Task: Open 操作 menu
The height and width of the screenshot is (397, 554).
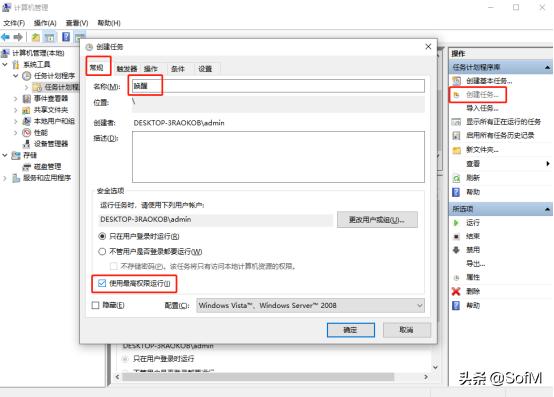Action: [45, 23]
